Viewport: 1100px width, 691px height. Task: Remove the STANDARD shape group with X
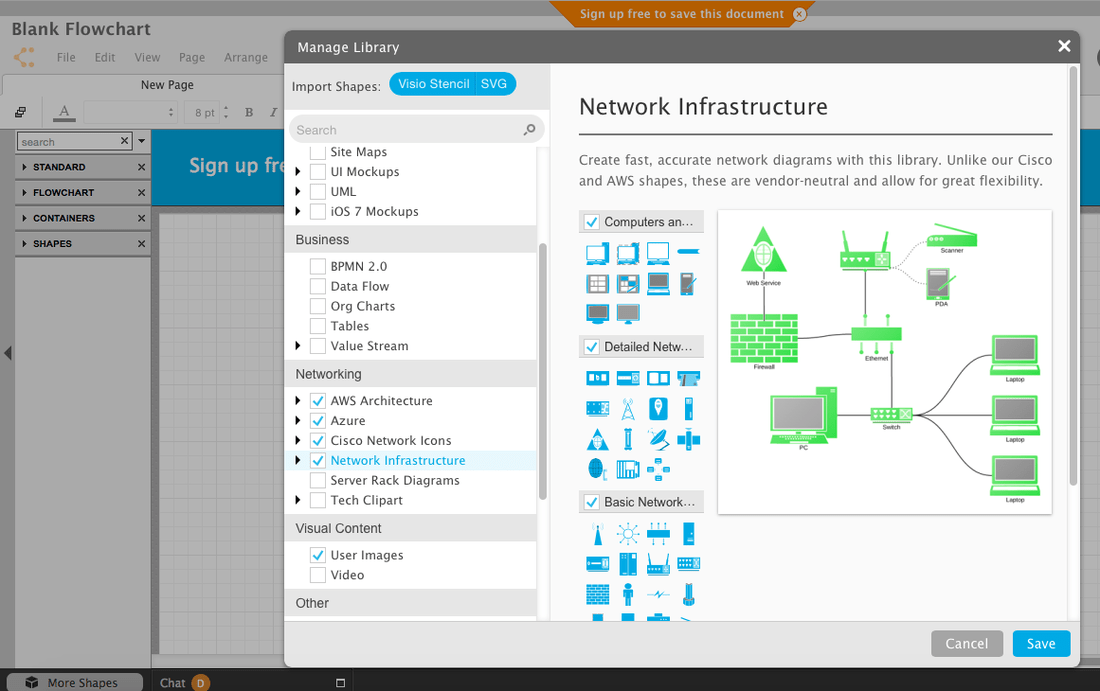point(141,167)
